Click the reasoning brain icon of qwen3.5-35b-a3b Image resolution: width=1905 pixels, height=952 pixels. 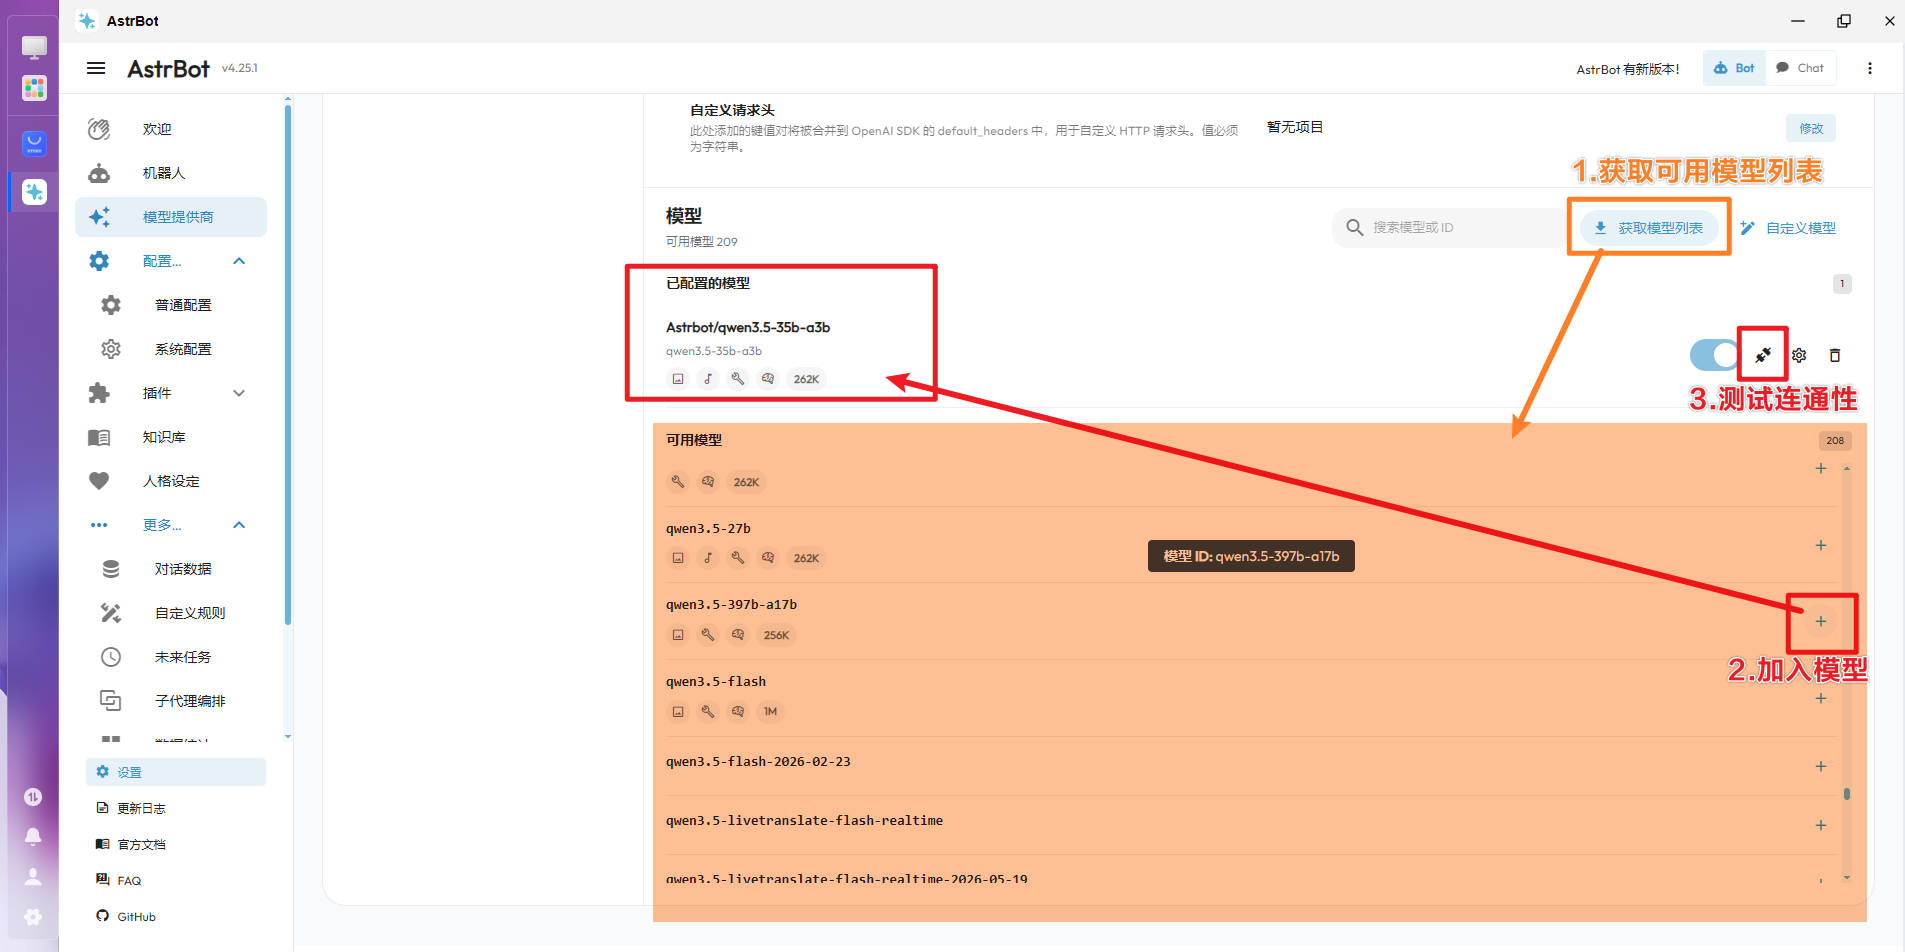pos(768,379)
